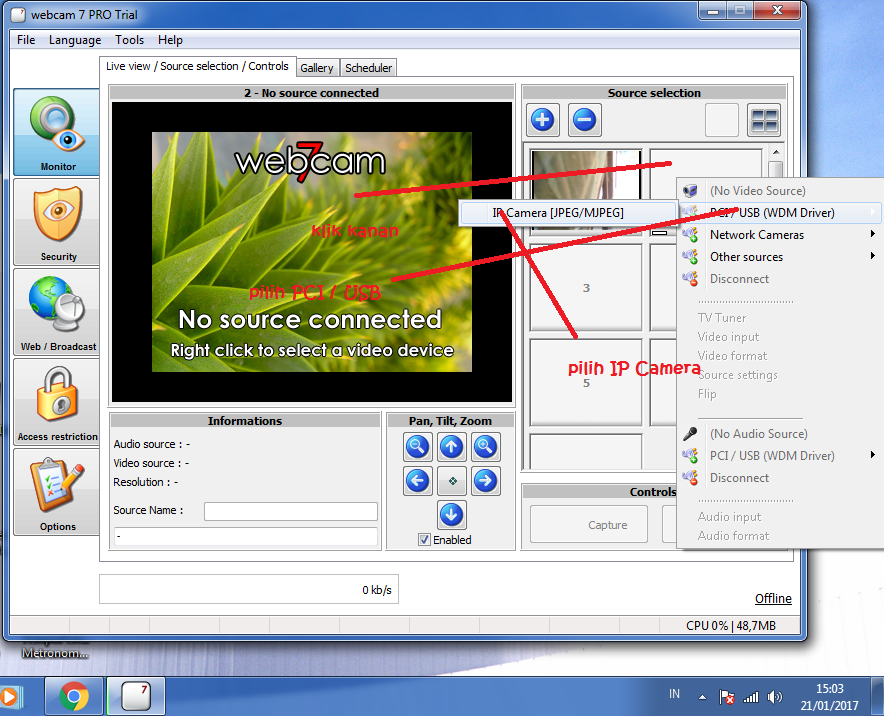Screen dimensions: 884x718
Task: Expand video PCI / USB (WDM Driver) submenu
Action: click(x=780, y=212)
